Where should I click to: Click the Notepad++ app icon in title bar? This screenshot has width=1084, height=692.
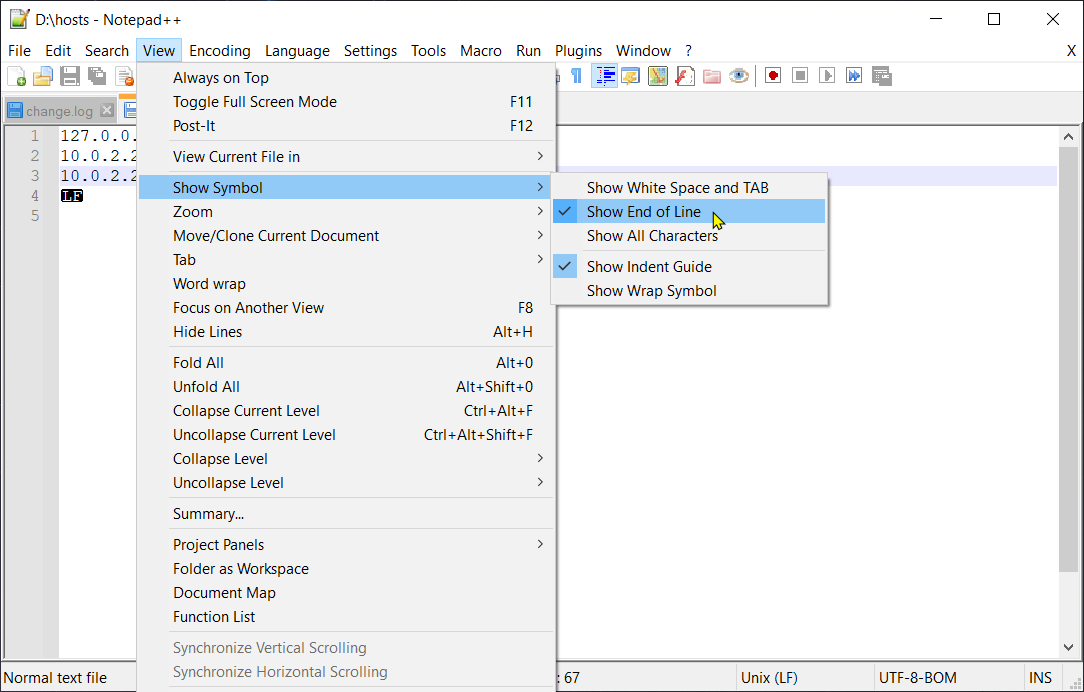tap(19, 19)
